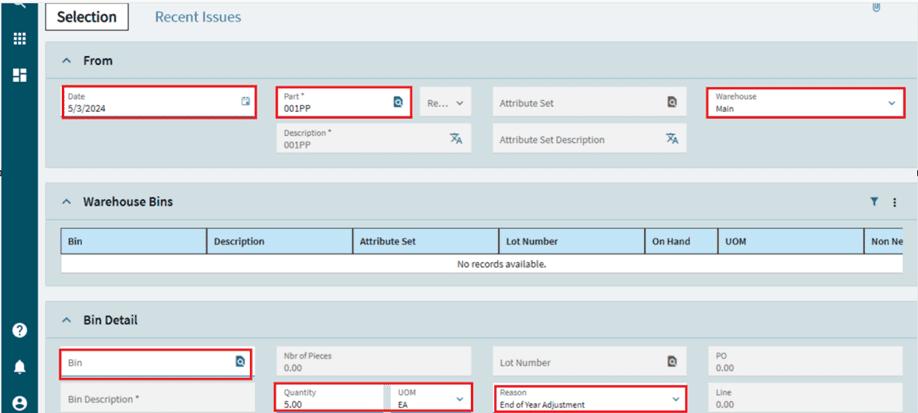Open the Date calendar picker icon

click(245, 102)
